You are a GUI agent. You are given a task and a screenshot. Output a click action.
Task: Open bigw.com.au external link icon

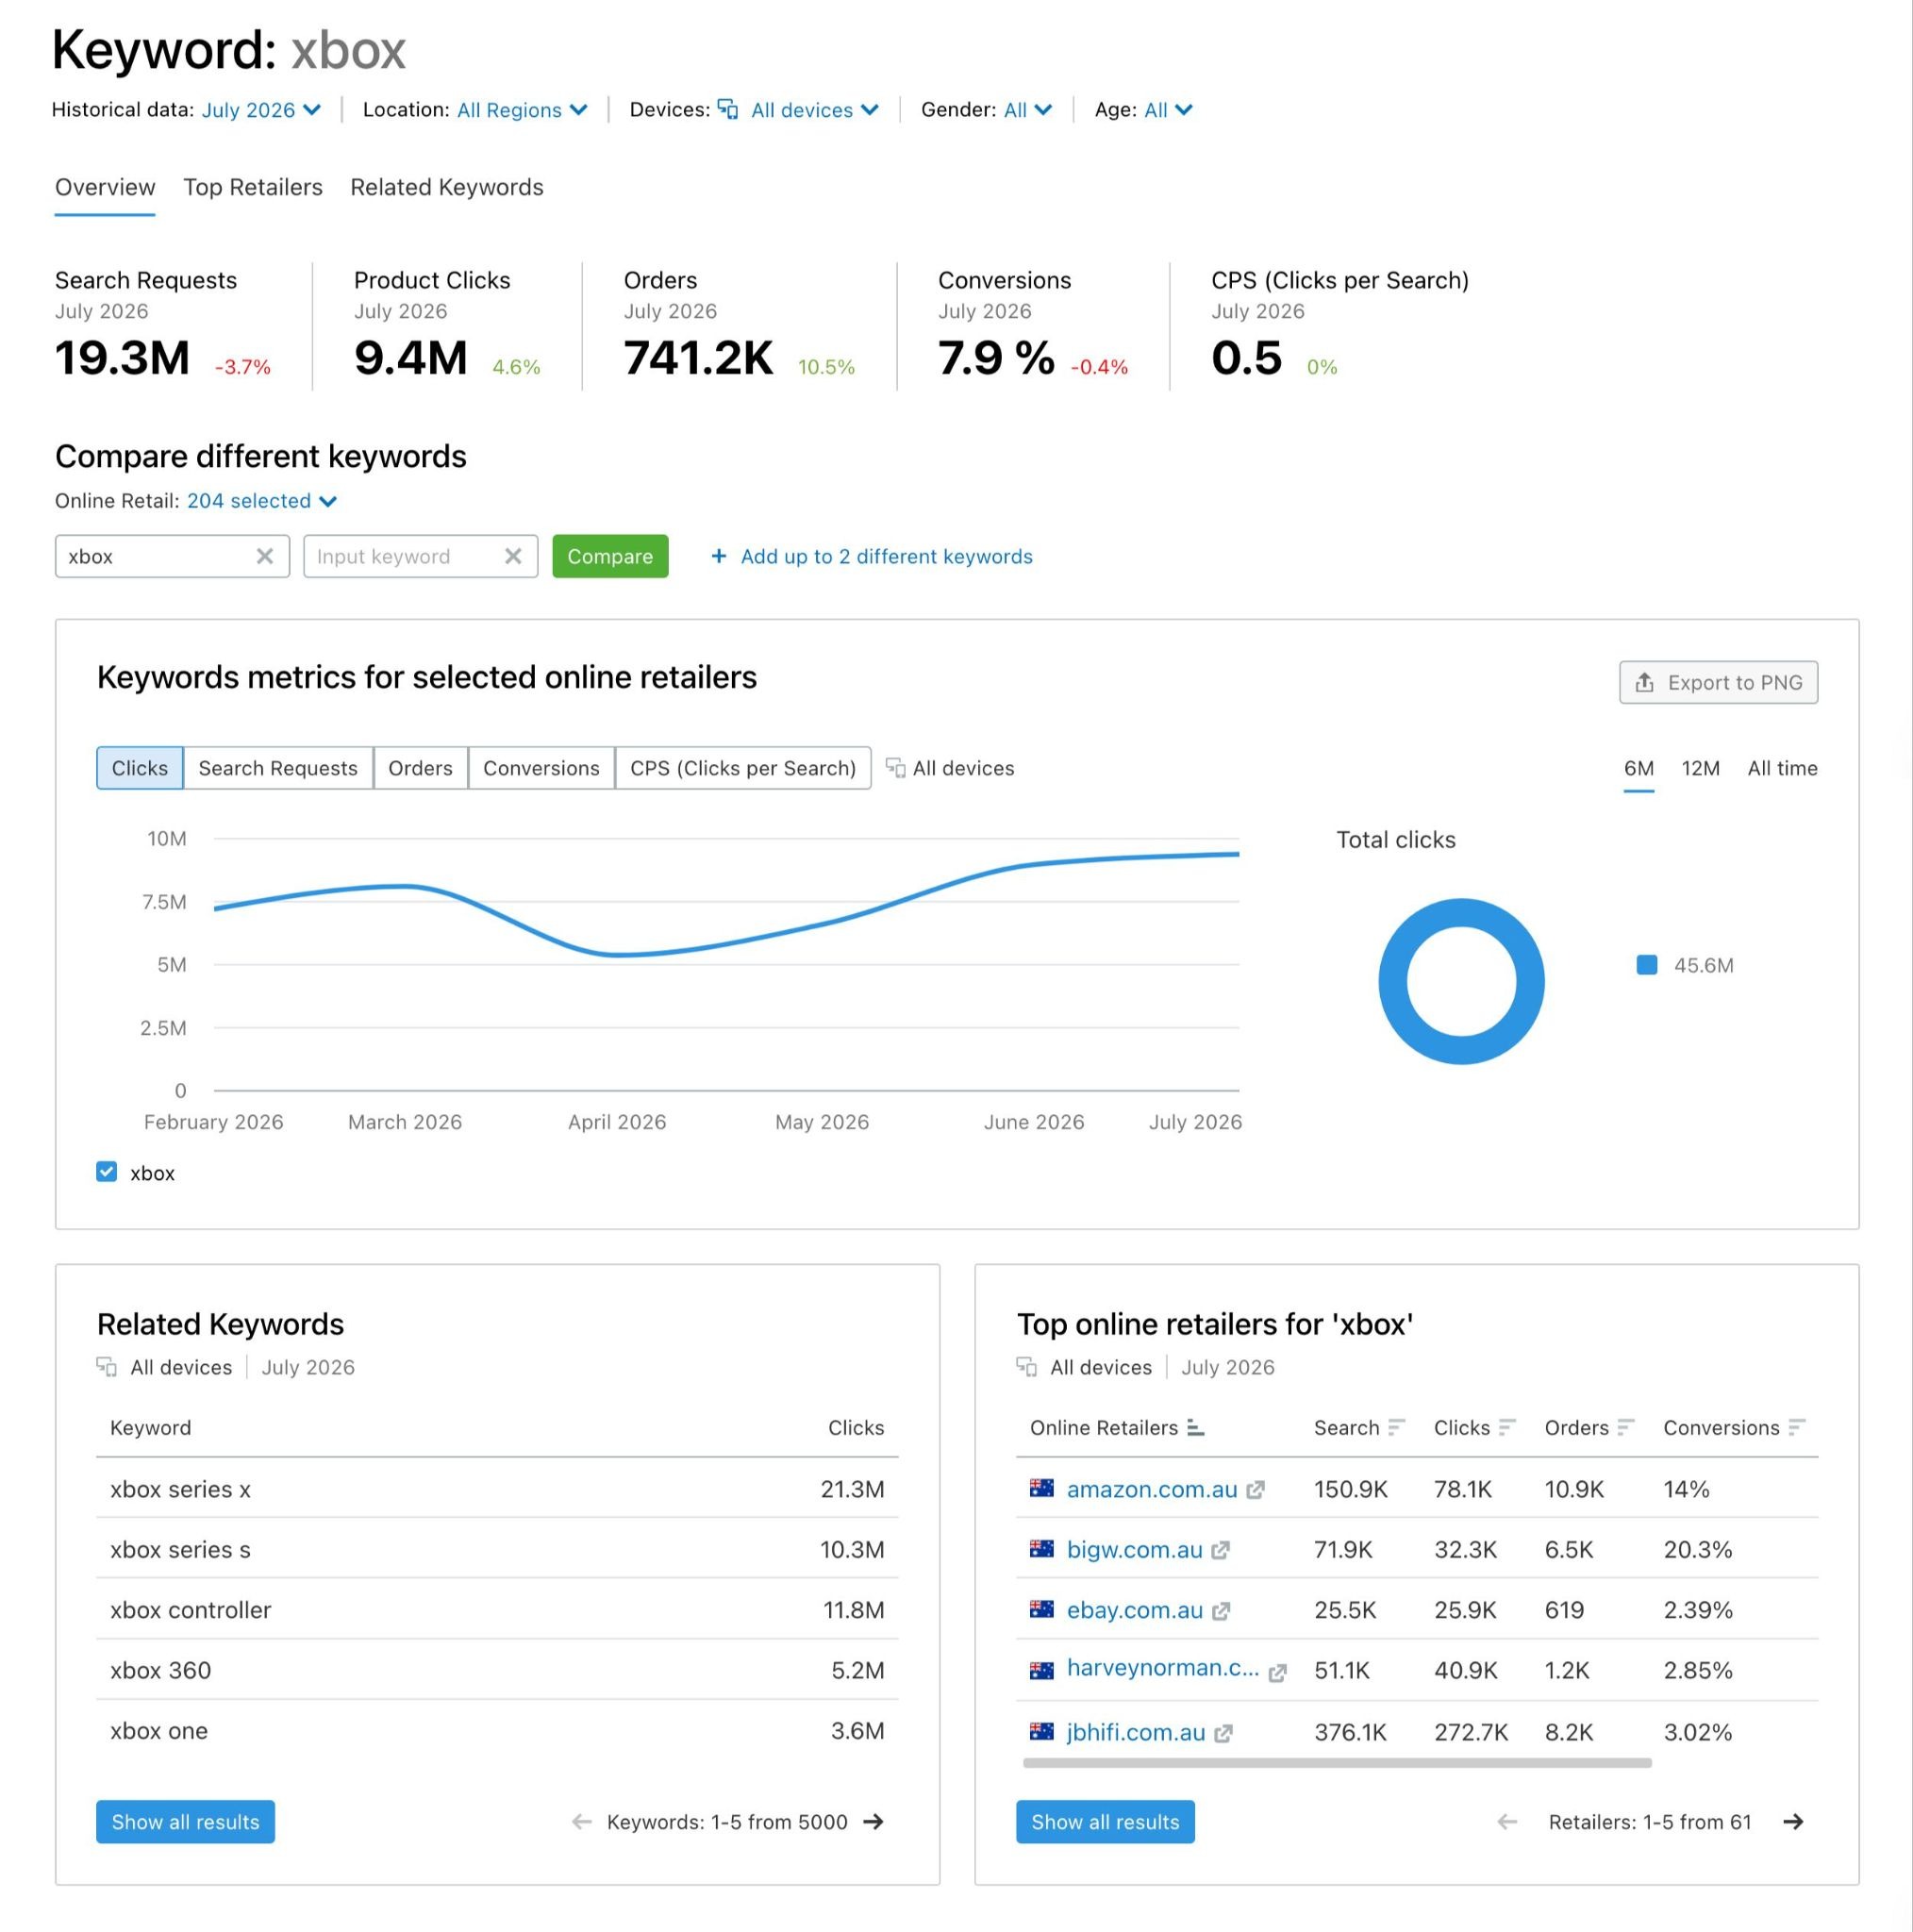coord(1220,1550)
